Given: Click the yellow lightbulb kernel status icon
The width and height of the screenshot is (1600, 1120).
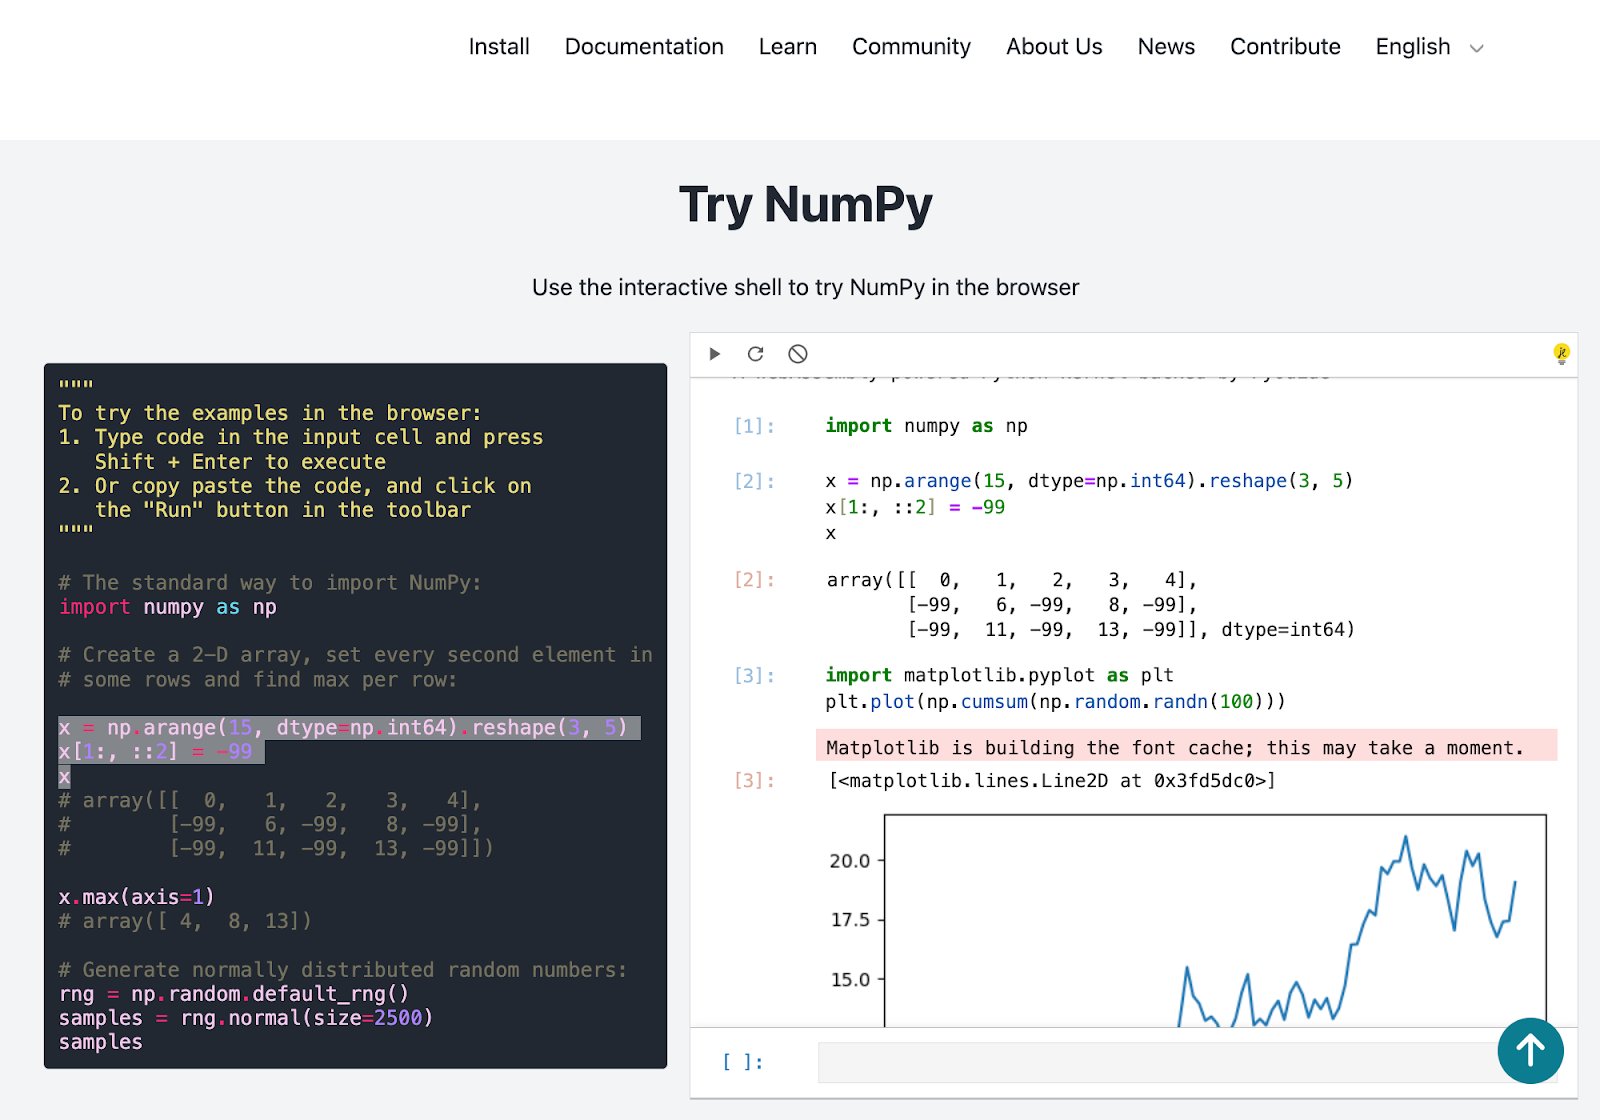Looking at the screenshot, I should click(x=1561, y=354).
